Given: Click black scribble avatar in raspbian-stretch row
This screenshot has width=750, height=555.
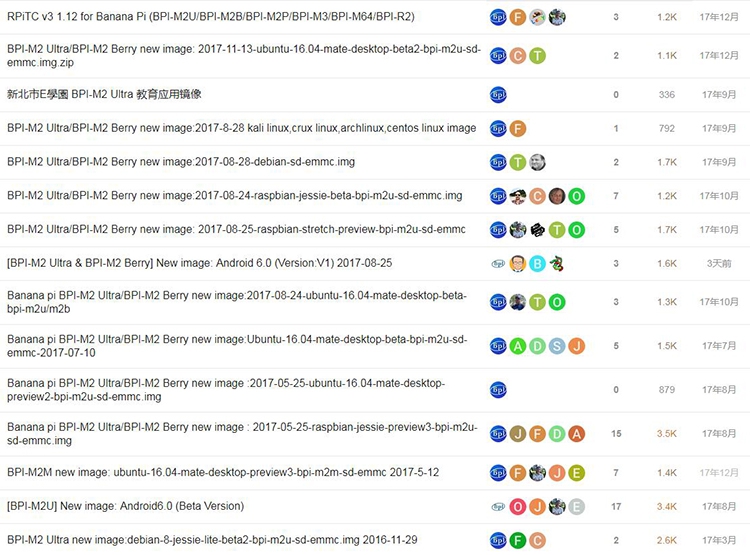Looking at the screenshot, I should click(537, 230).
